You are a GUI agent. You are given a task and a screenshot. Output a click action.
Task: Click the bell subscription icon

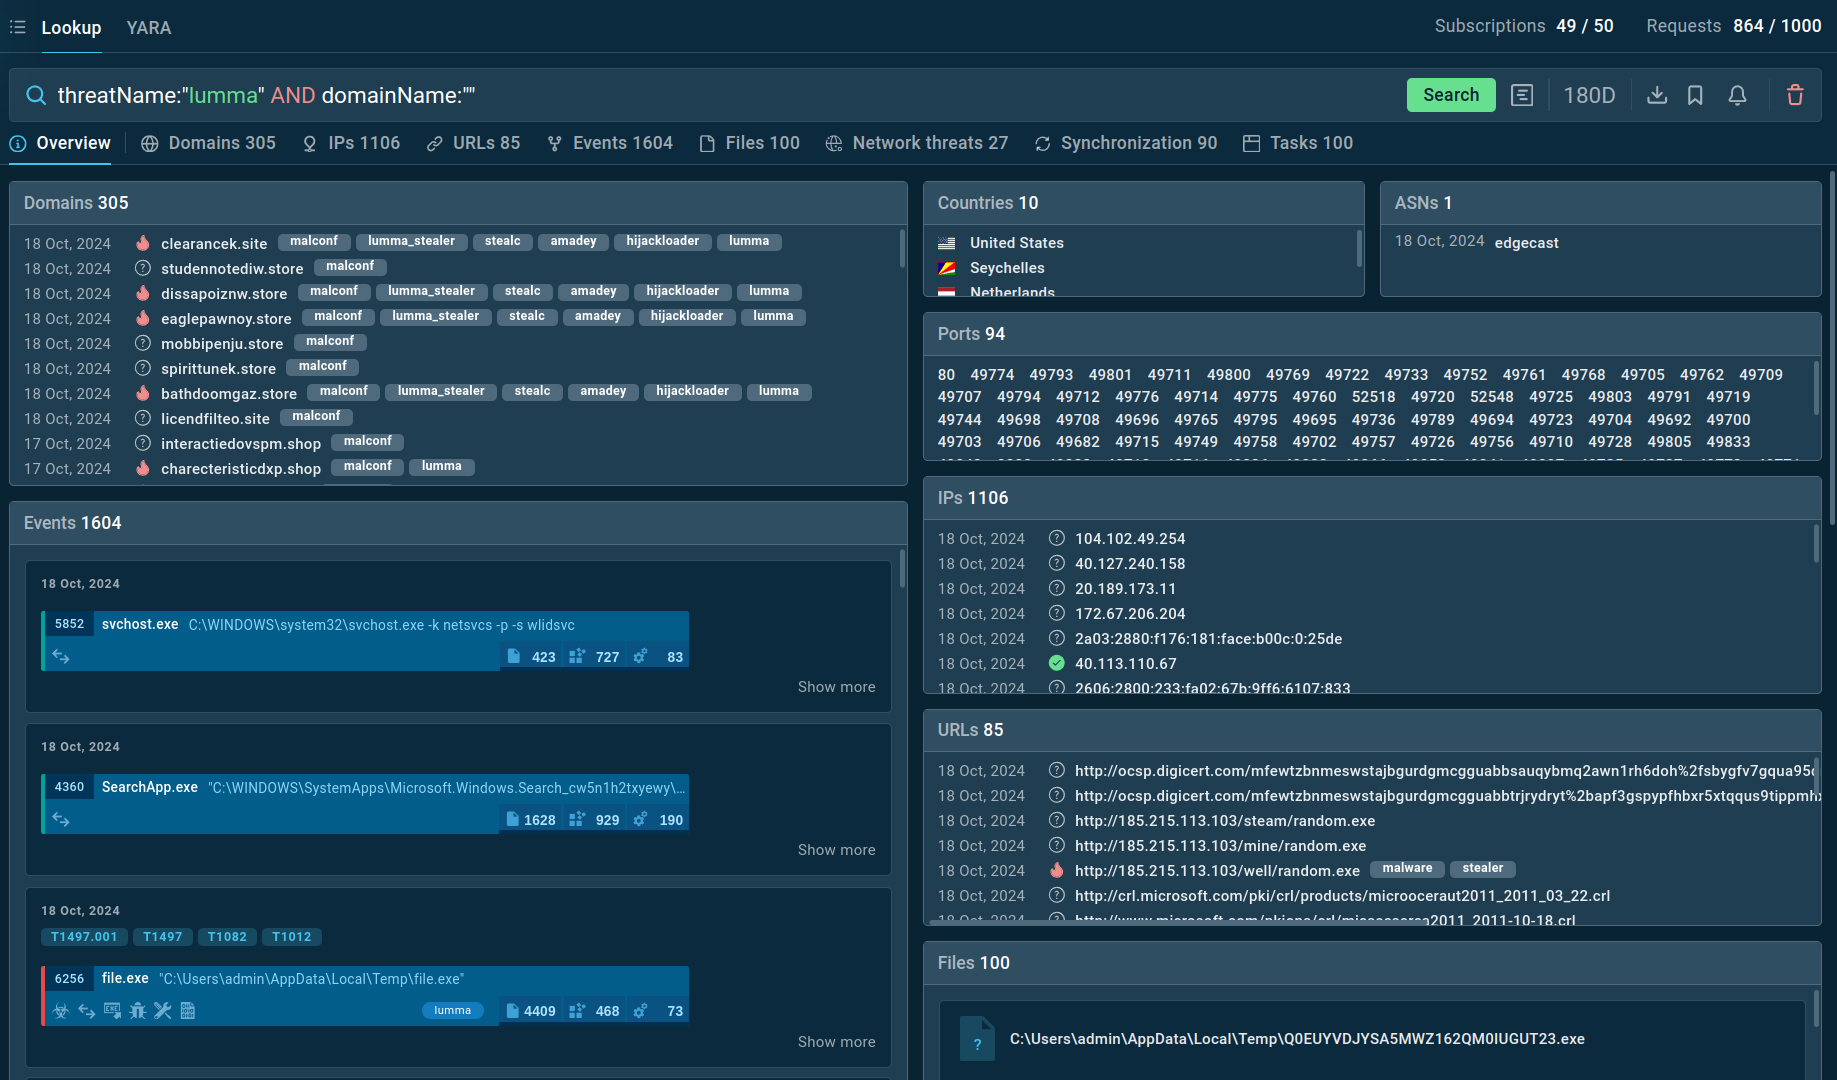click(1737, 95)
